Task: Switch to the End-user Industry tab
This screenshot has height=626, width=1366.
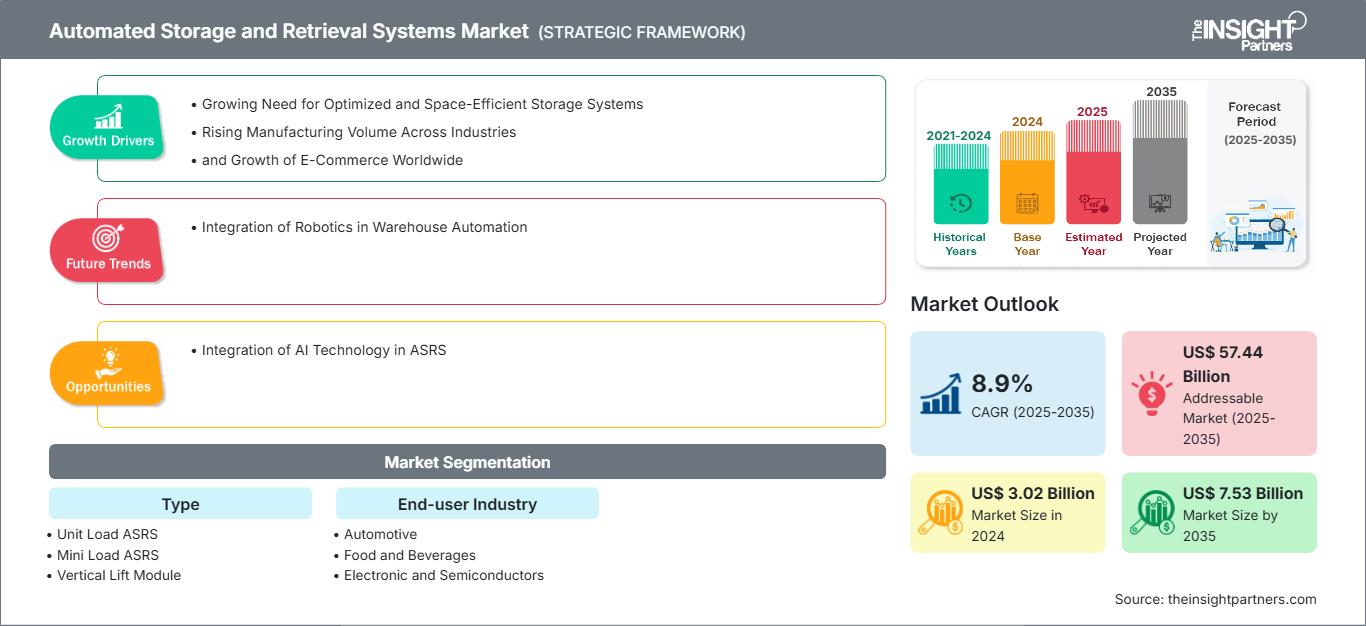Action: pos(467,503)
